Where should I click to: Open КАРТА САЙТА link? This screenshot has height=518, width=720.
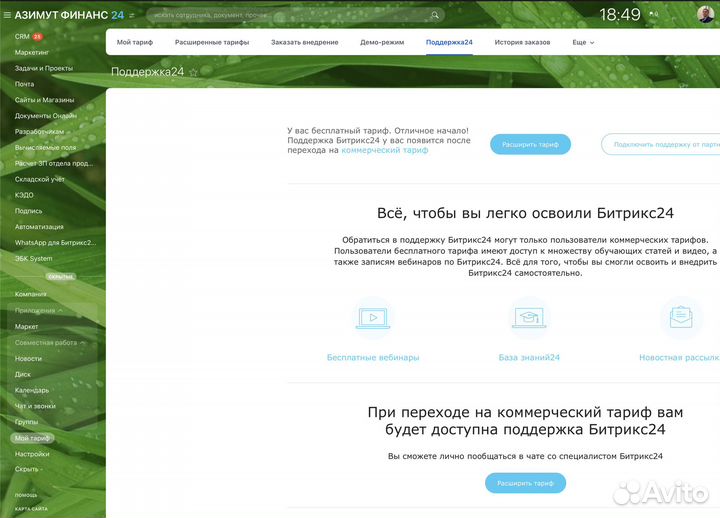pos(31,509)
